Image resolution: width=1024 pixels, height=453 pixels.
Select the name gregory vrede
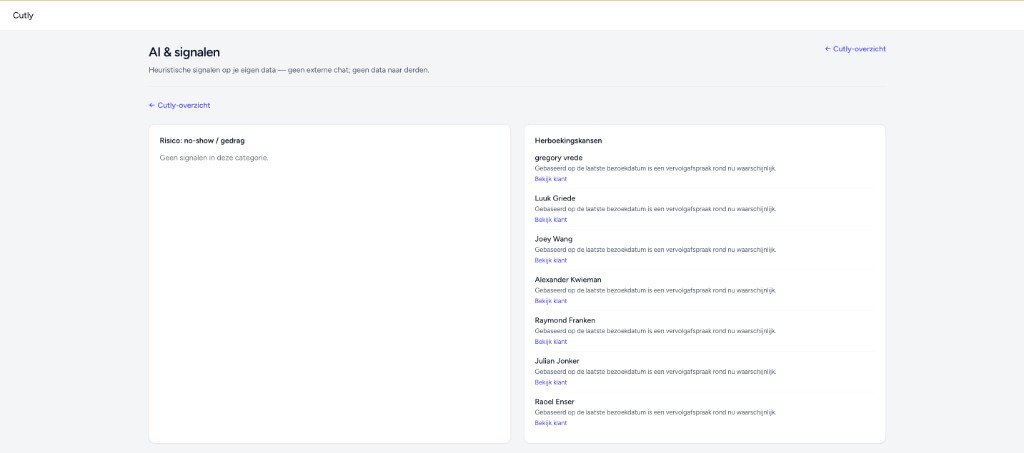click(x=559, y=158)
